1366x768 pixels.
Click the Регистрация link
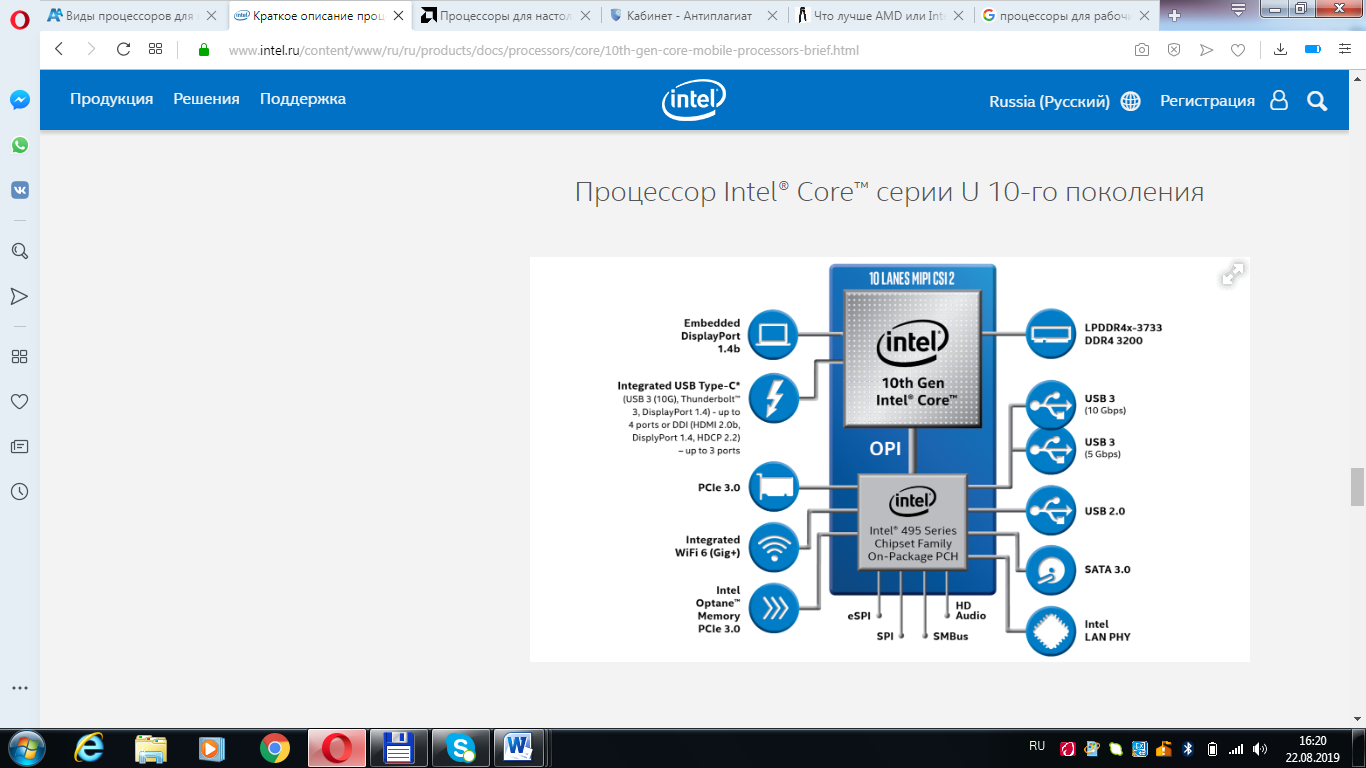[1207, 101]
